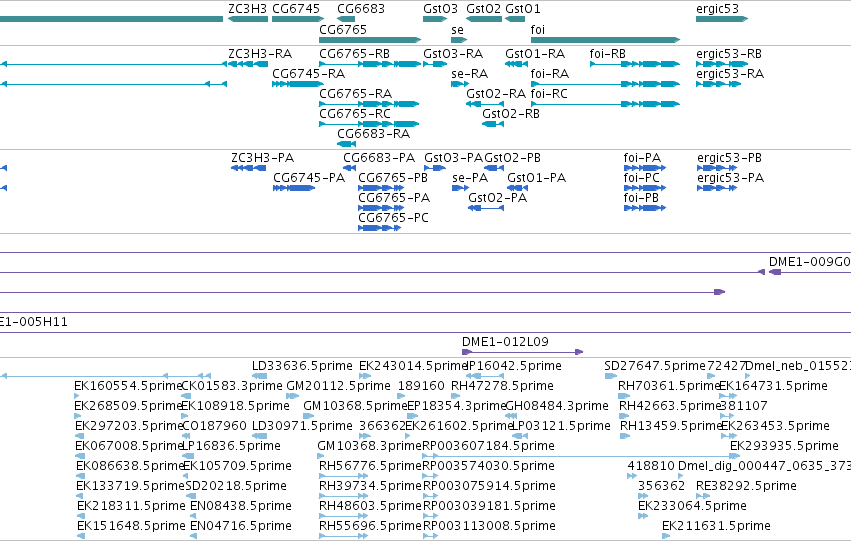Open the CG6683 gene label
The height and width of the screenshot is (541, 851).
click(361, 9)
